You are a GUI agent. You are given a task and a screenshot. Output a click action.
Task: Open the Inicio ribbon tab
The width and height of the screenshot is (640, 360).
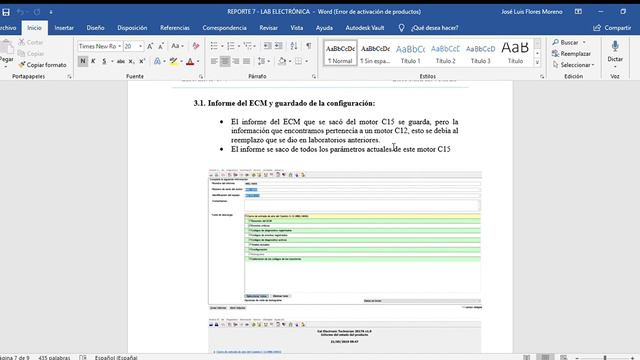pos(34,28)
